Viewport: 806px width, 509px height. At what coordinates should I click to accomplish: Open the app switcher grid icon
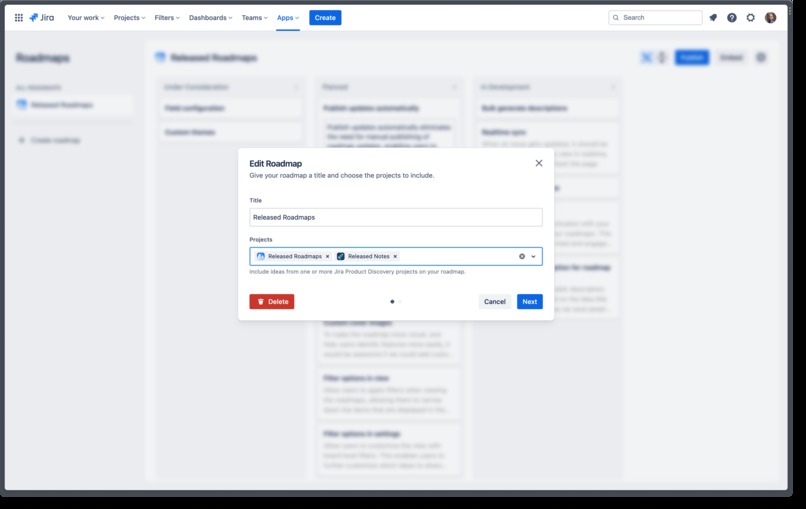coord(19,17)
